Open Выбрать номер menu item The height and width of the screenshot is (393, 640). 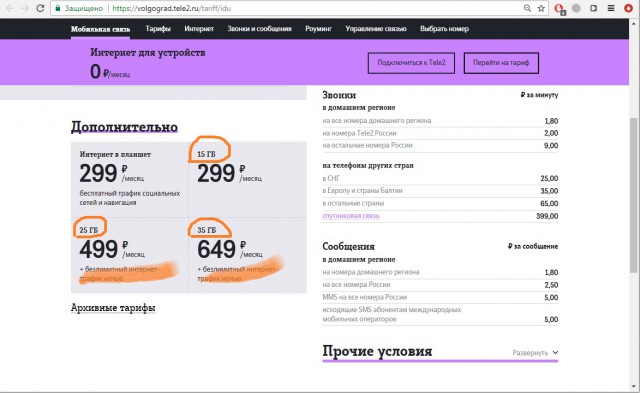(x=444, y=29)
